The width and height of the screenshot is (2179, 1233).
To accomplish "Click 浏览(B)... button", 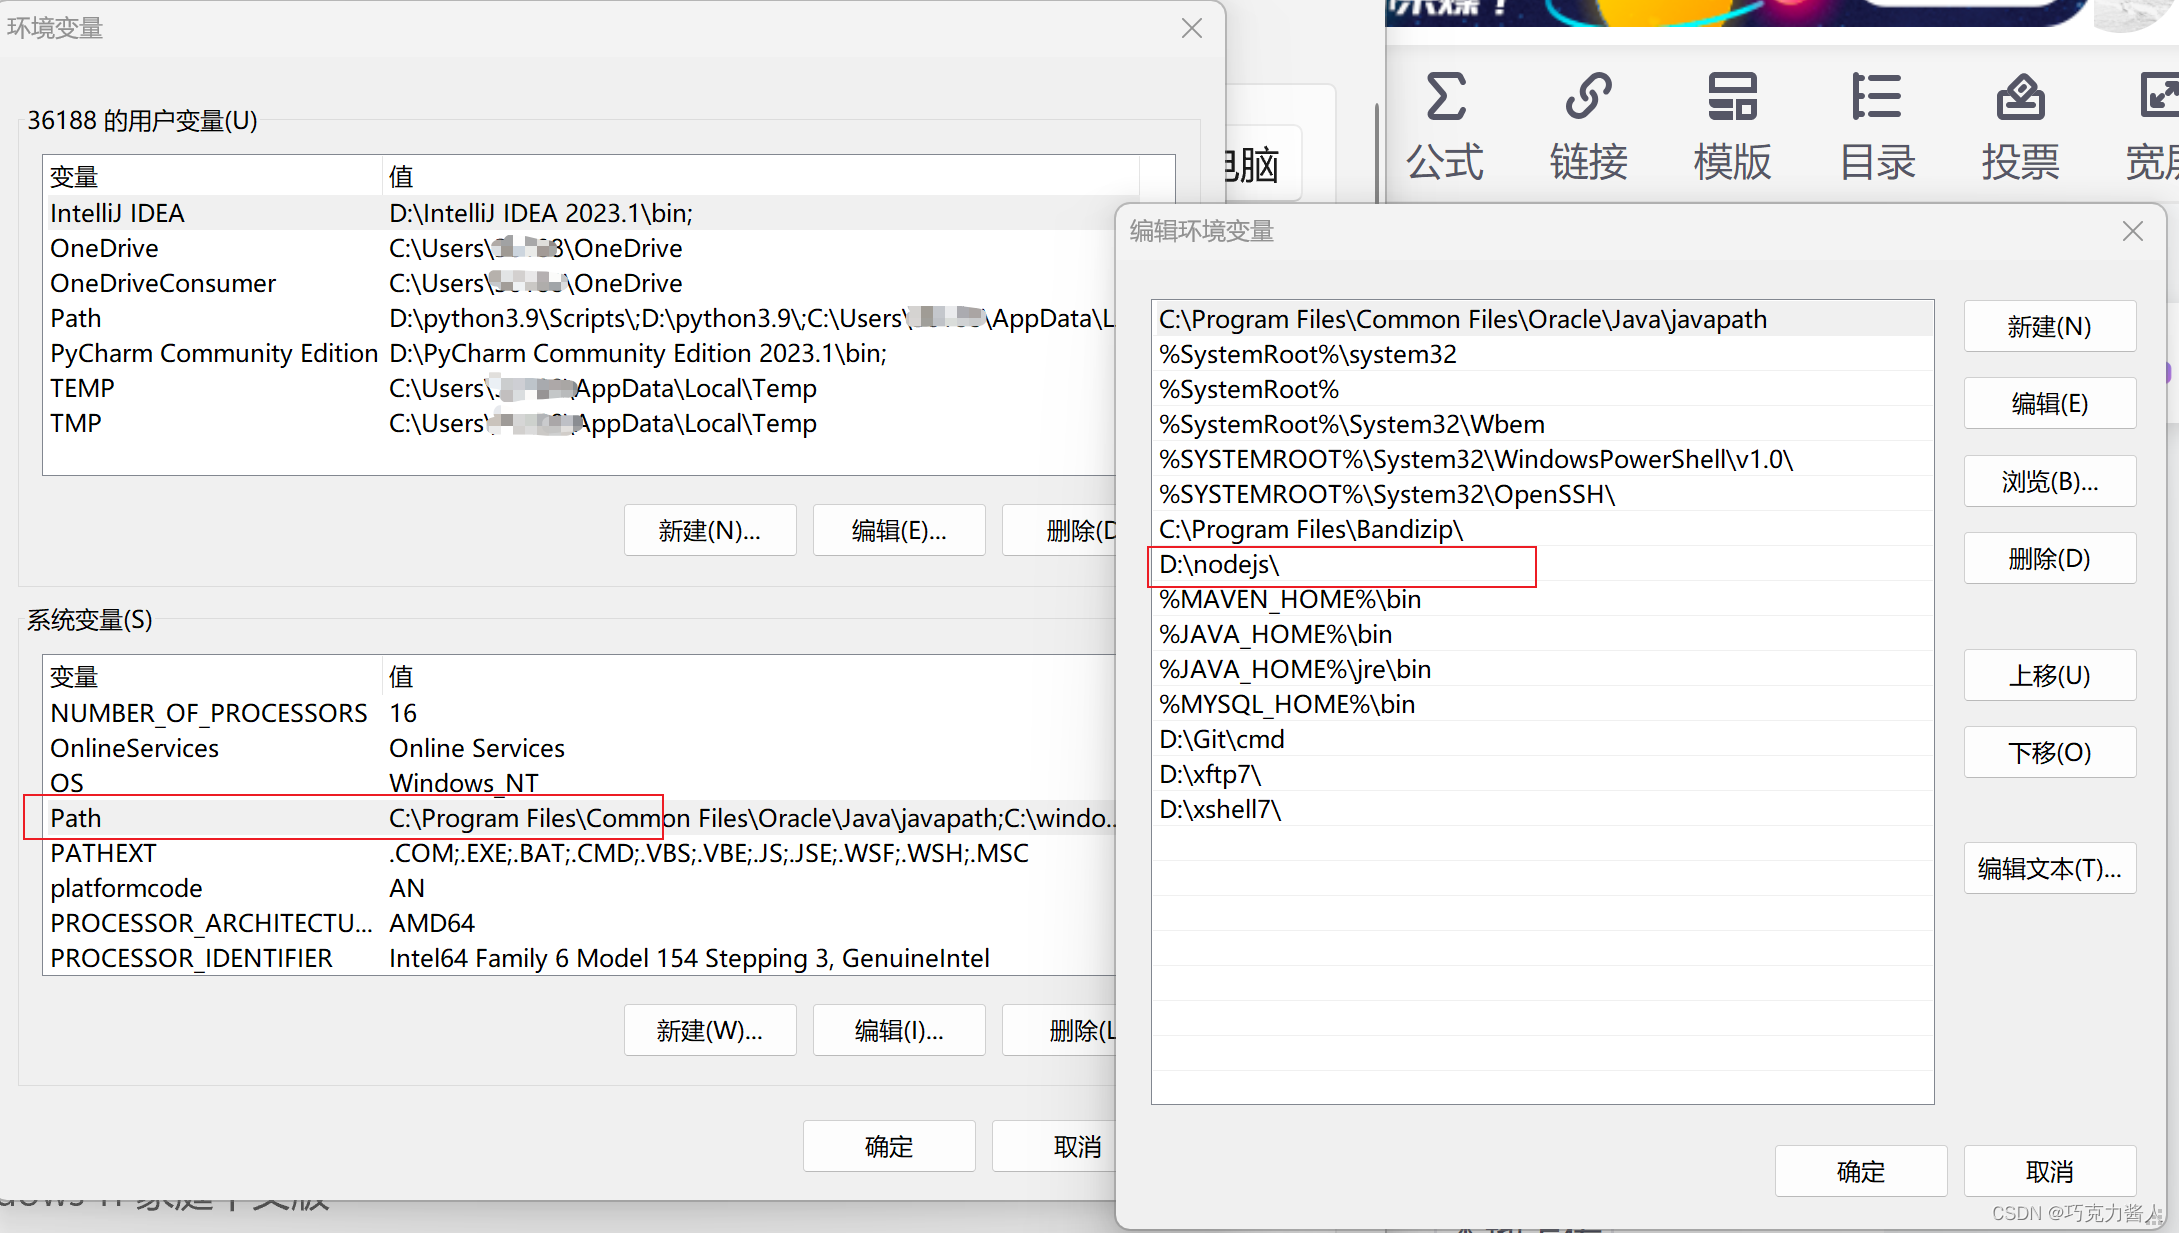I will click(x=2049, y=482).
